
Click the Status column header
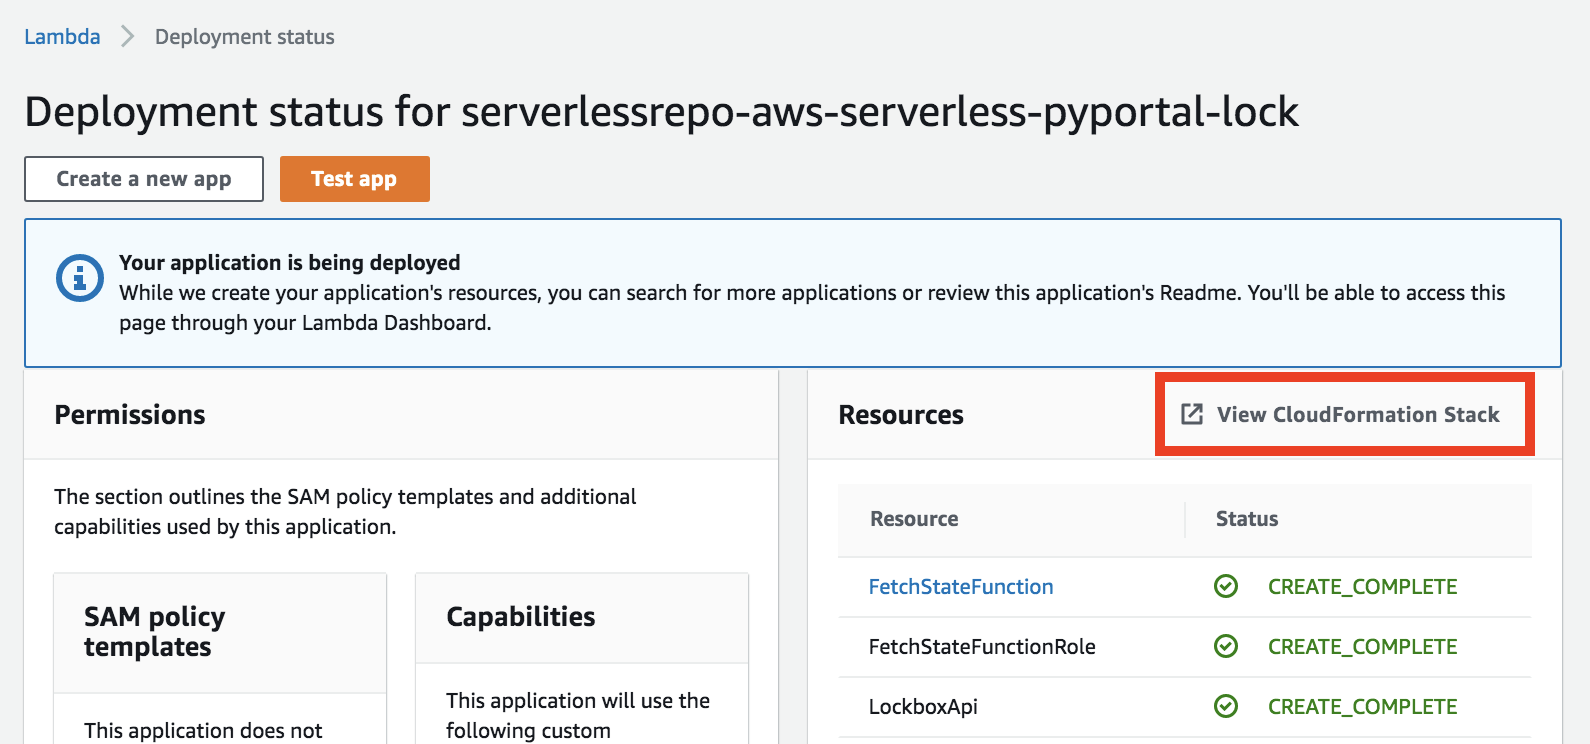click(x=1247, y=519)
